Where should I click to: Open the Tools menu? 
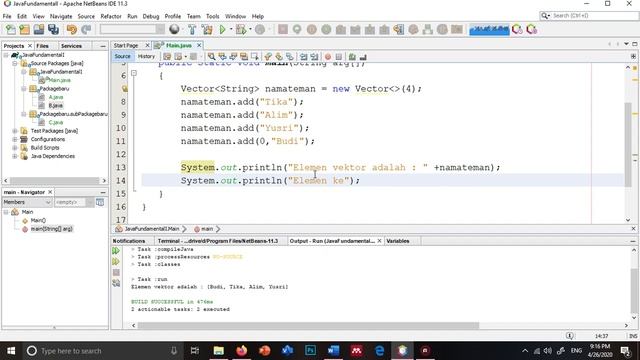click(213, 16)
